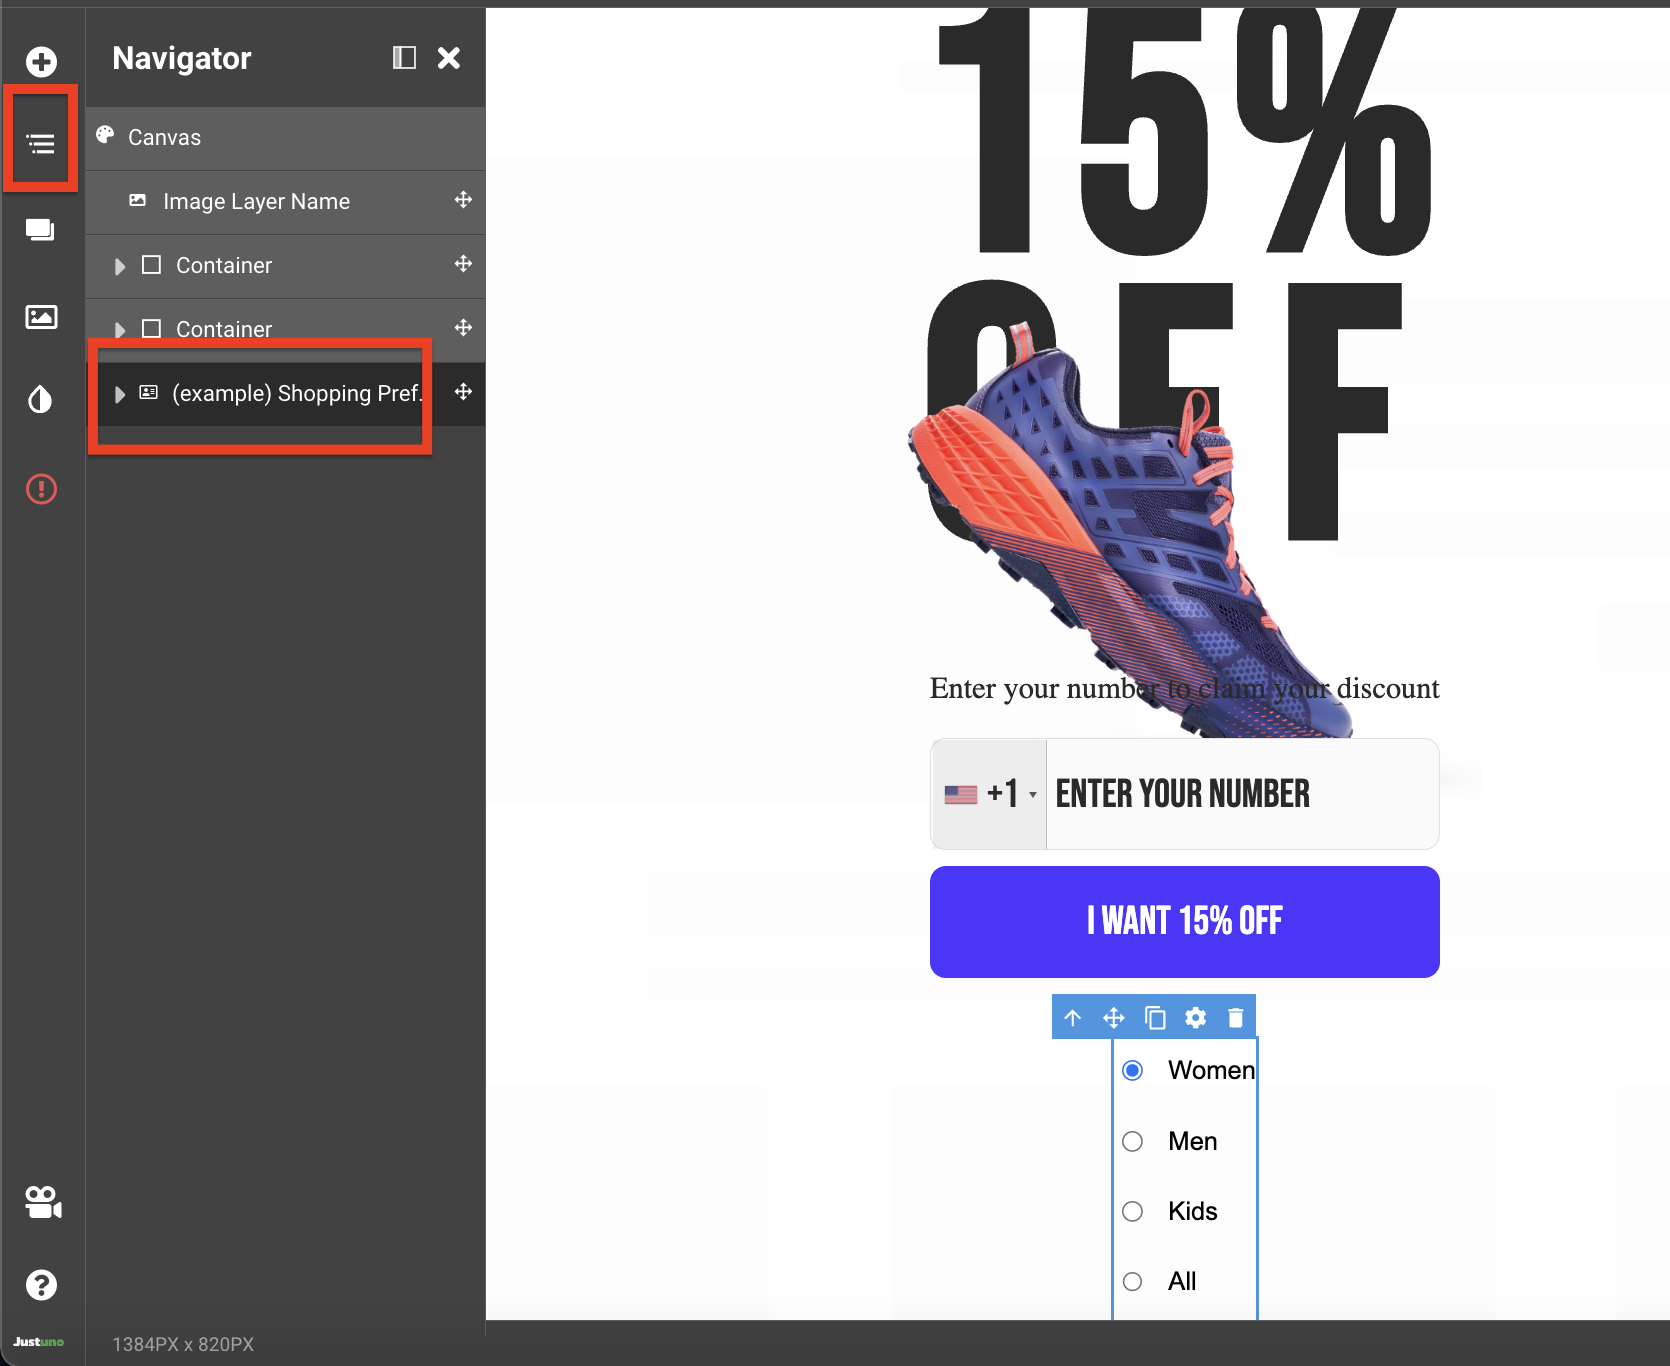This screenshot has height=1366, width=1670.
Task: Open the Navigator list icon in sidebar
Action: [41, 144]
